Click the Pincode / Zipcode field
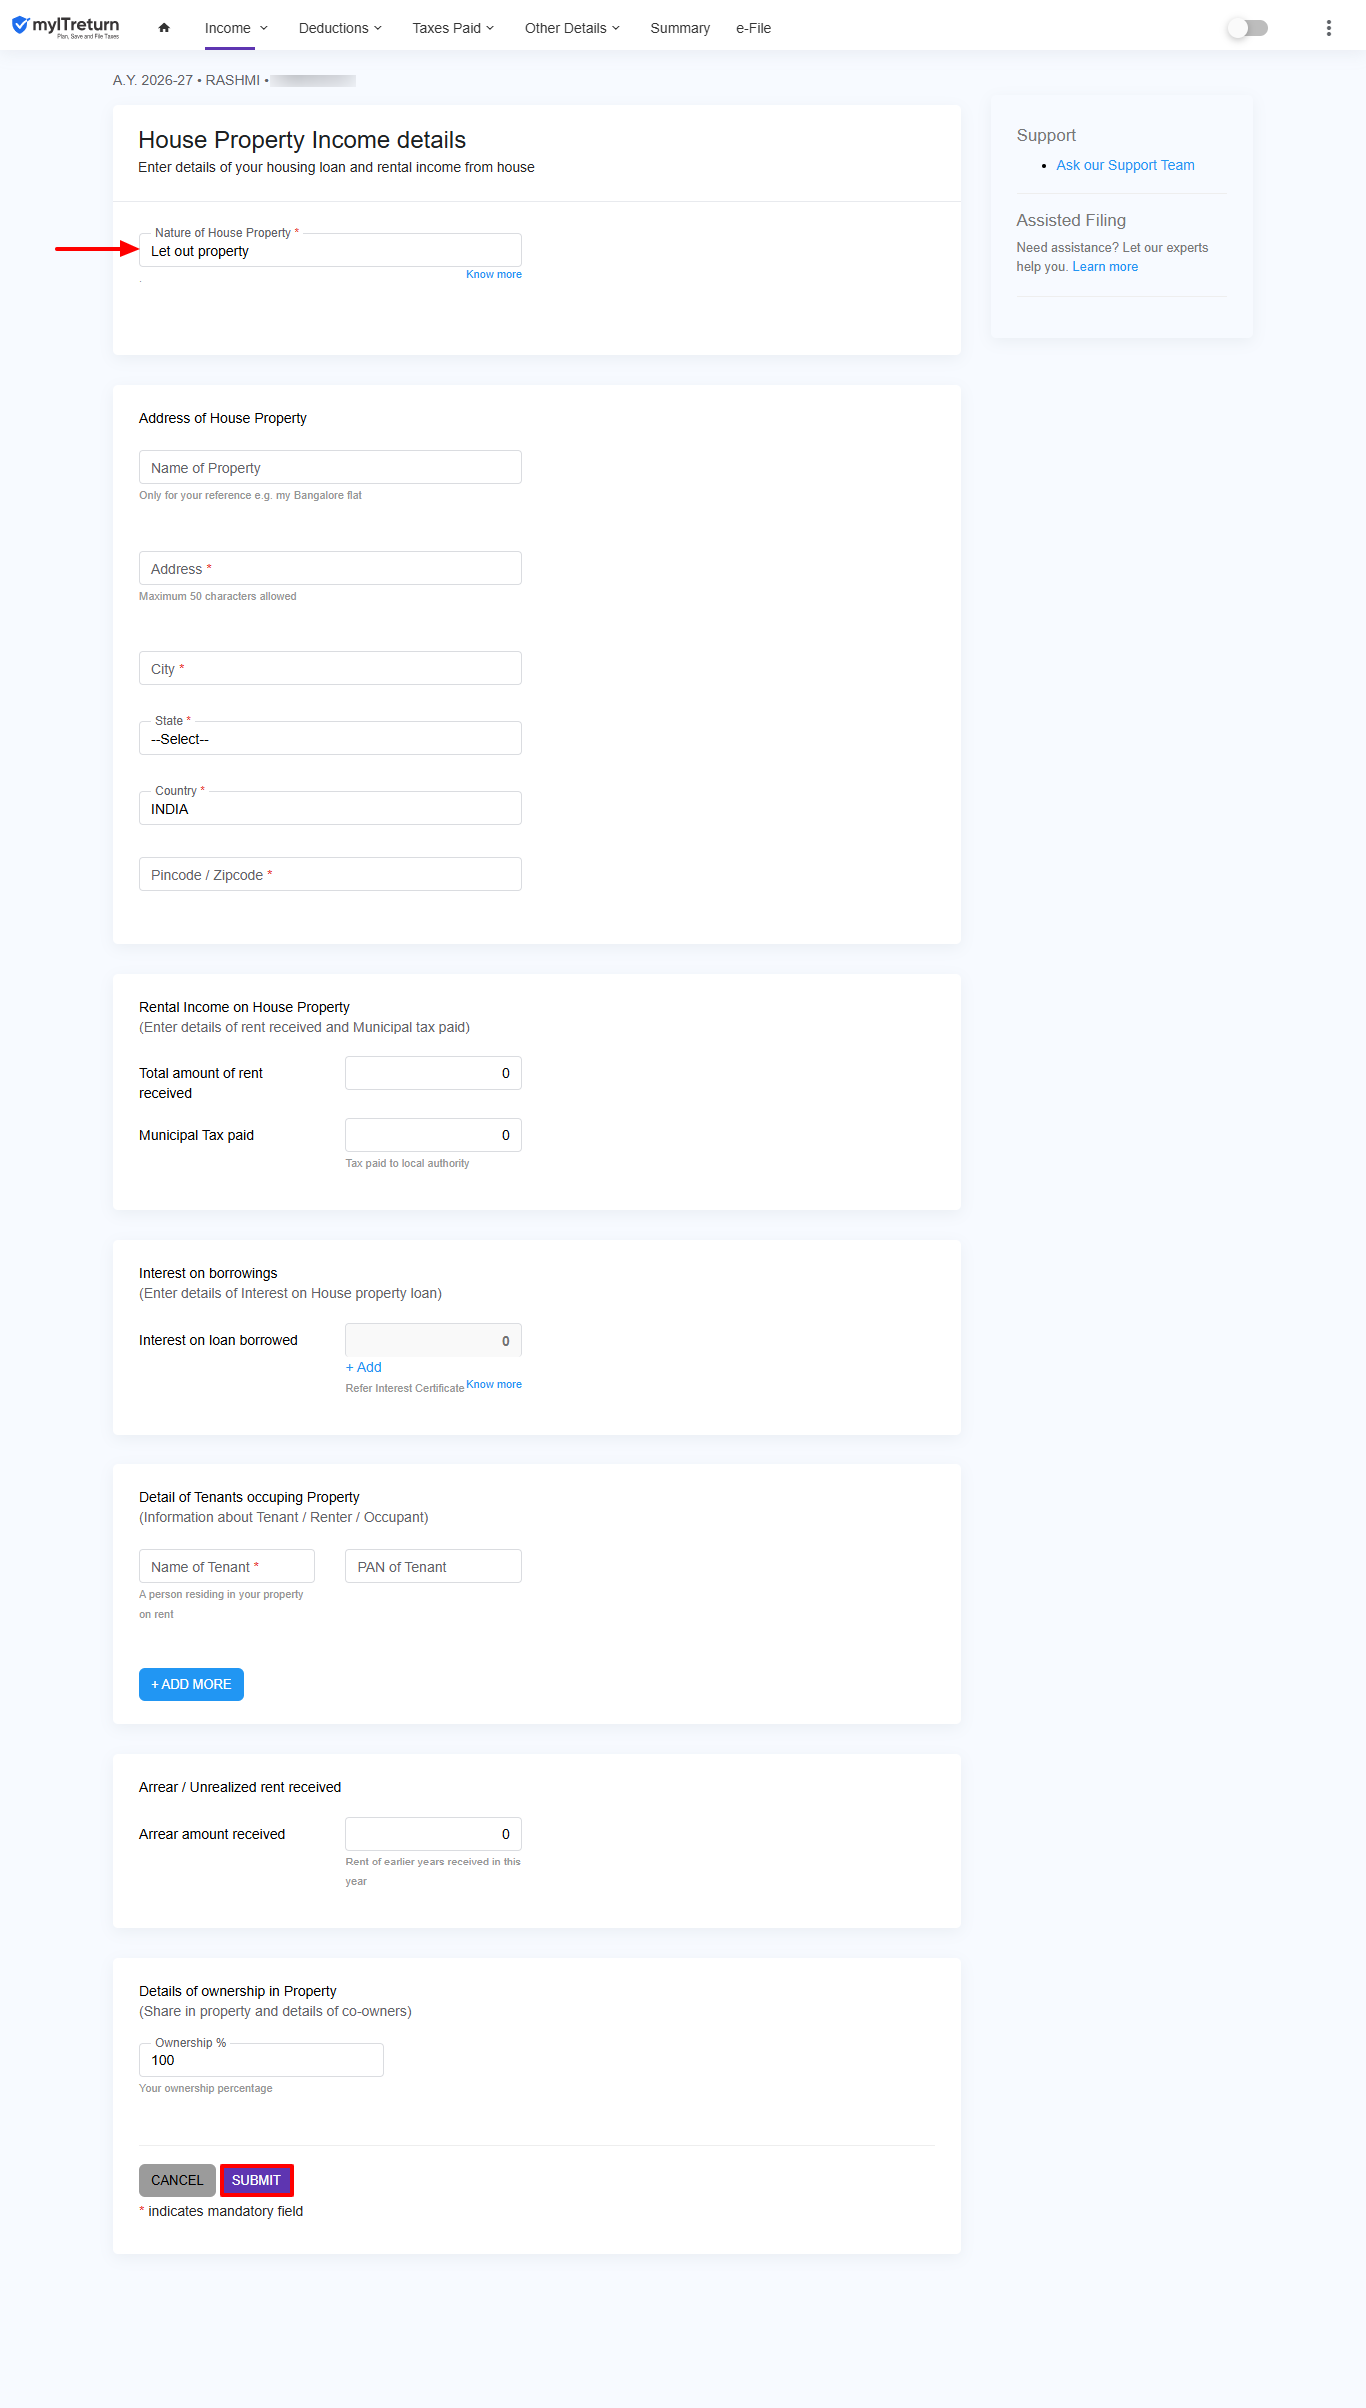Image resolution: width=1366 pixels, height=2408 pixels. pos(330,874)
